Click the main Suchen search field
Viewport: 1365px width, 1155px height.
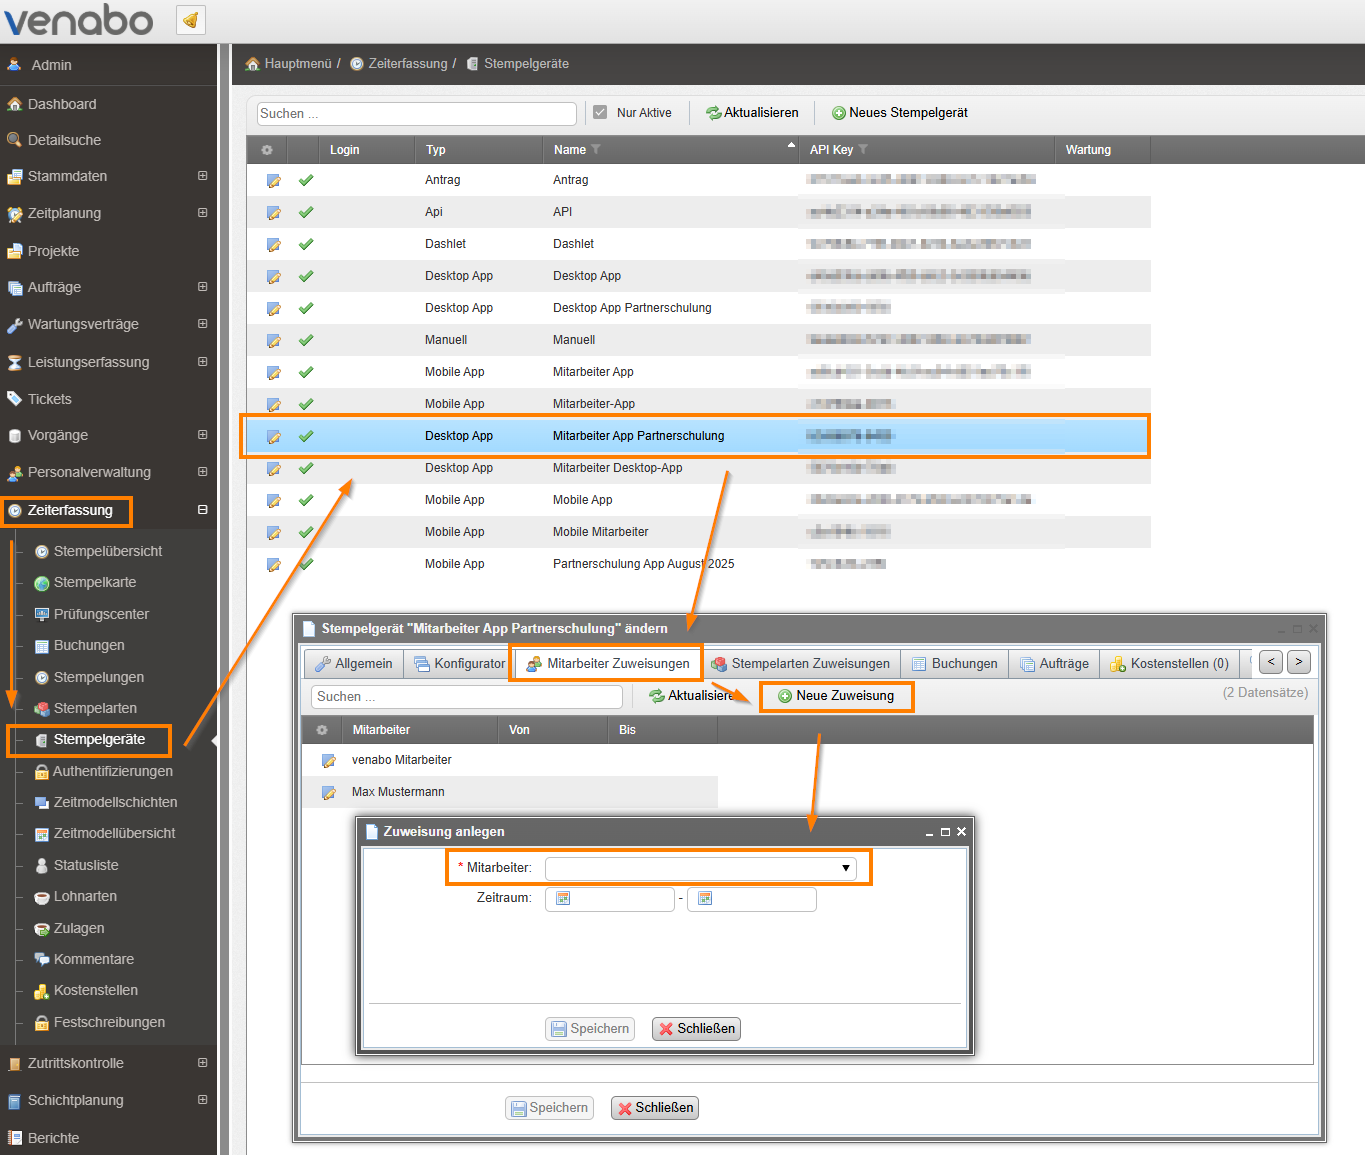(416, 114)
